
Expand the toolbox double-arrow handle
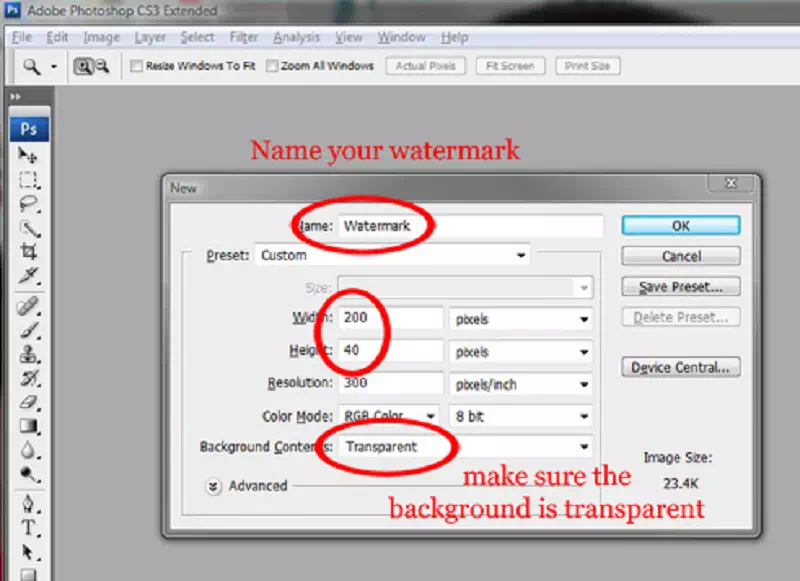tap(15, 96)
